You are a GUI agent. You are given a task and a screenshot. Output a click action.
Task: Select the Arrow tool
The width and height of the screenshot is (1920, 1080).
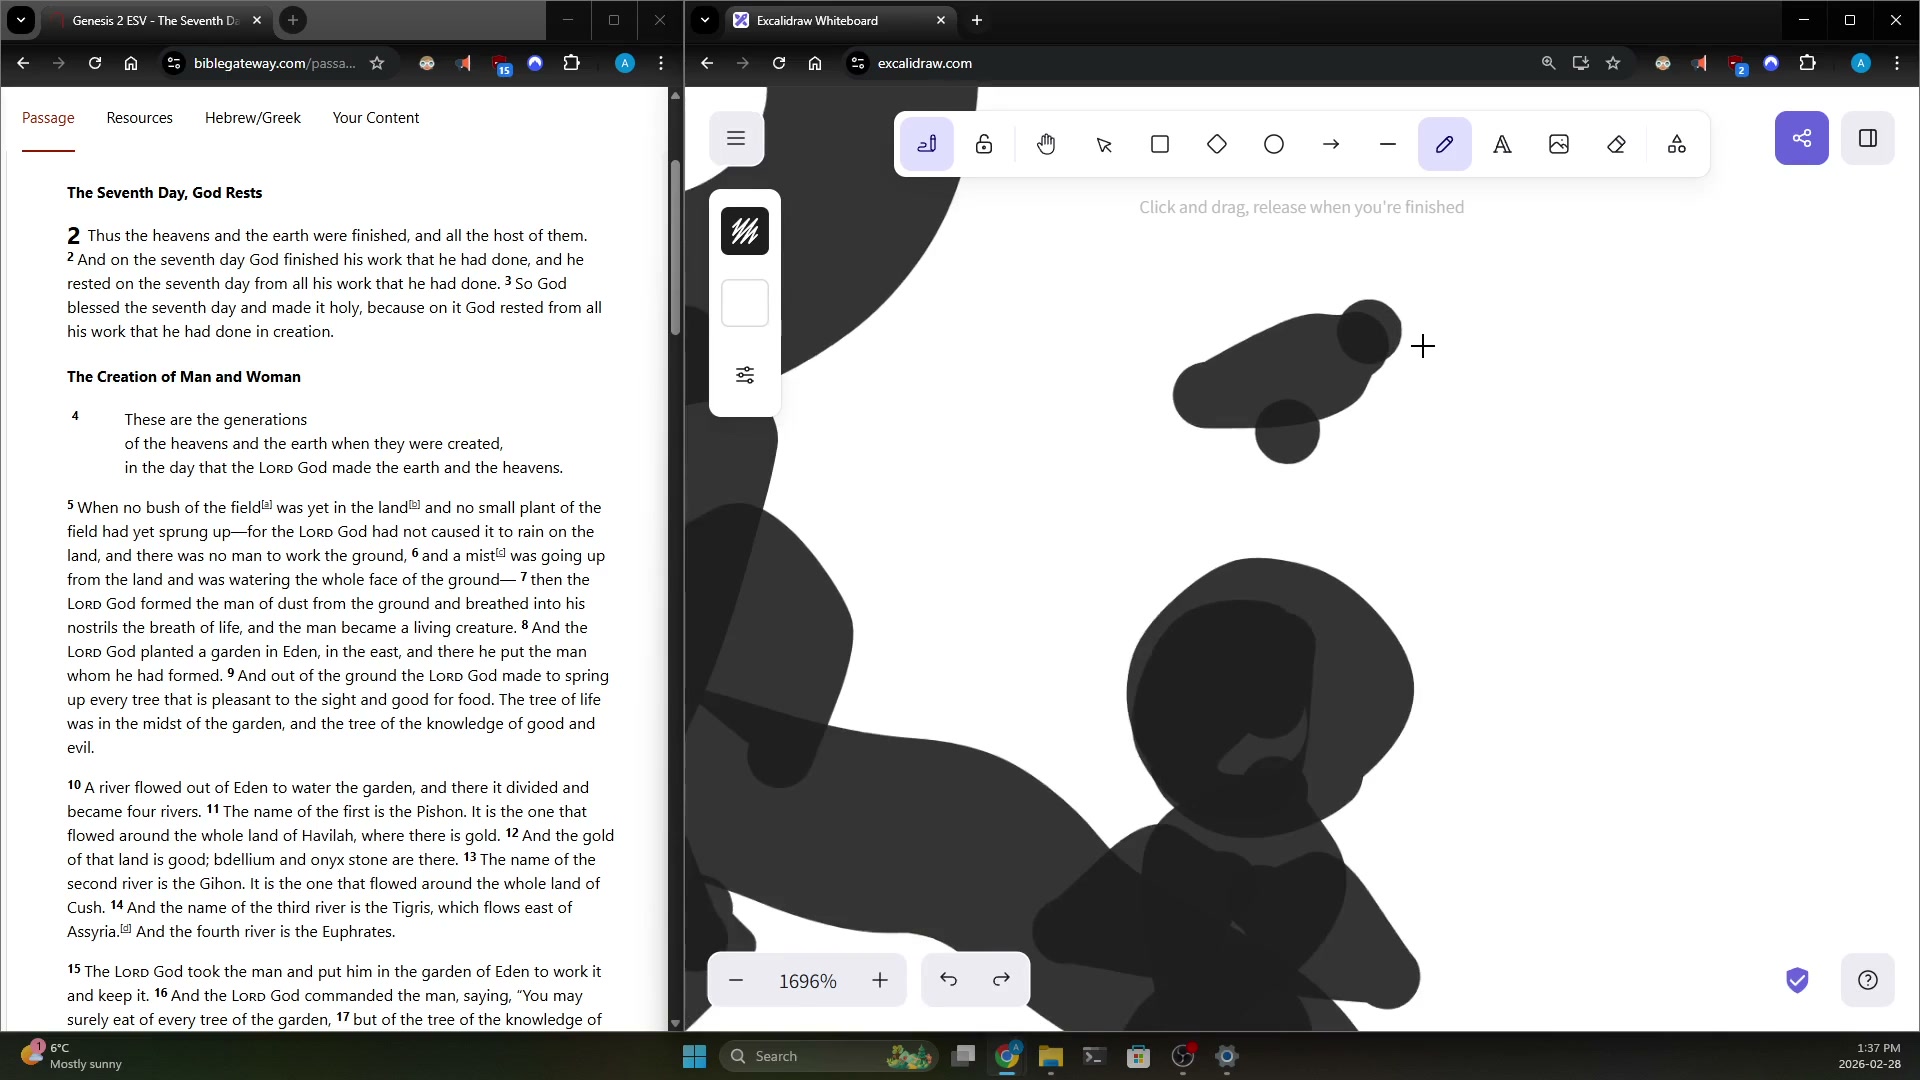click(x=1331, y=145)
